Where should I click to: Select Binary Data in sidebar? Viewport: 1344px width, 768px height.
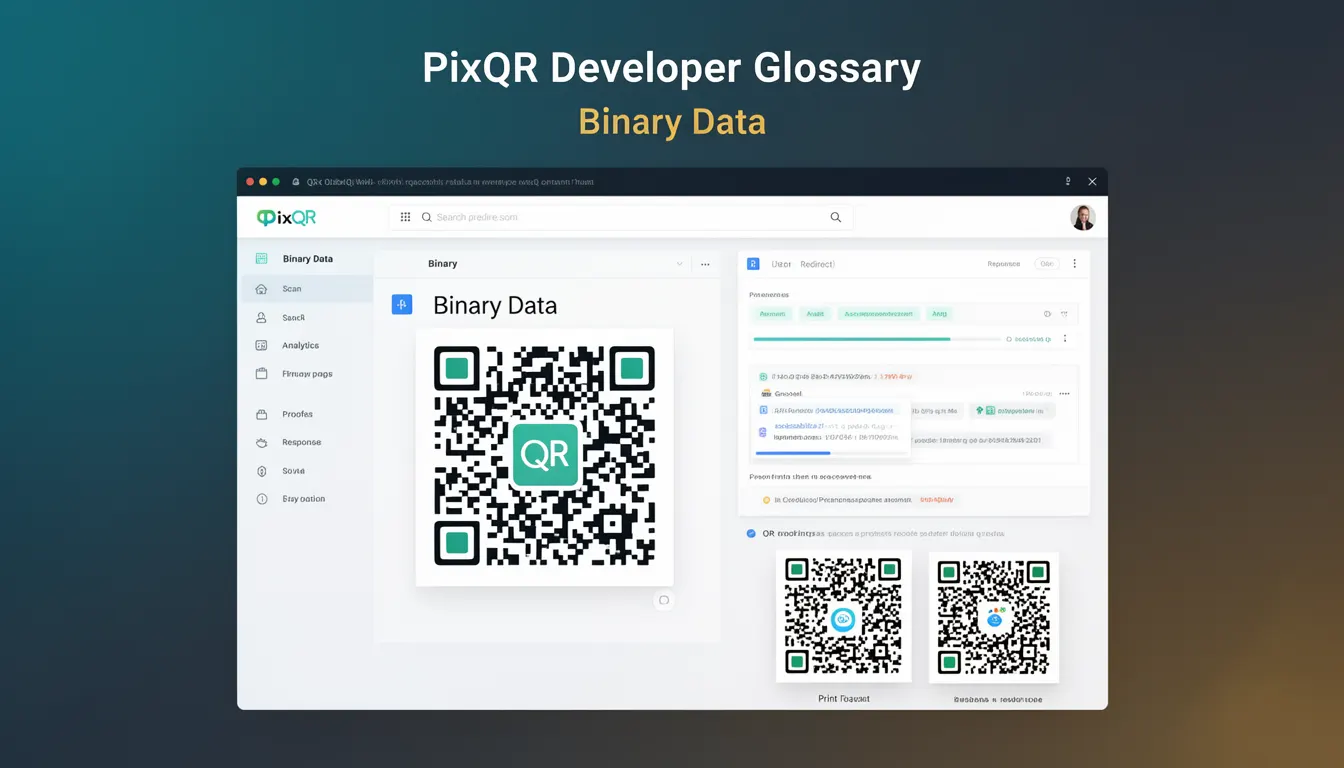(x=307, y=259)
